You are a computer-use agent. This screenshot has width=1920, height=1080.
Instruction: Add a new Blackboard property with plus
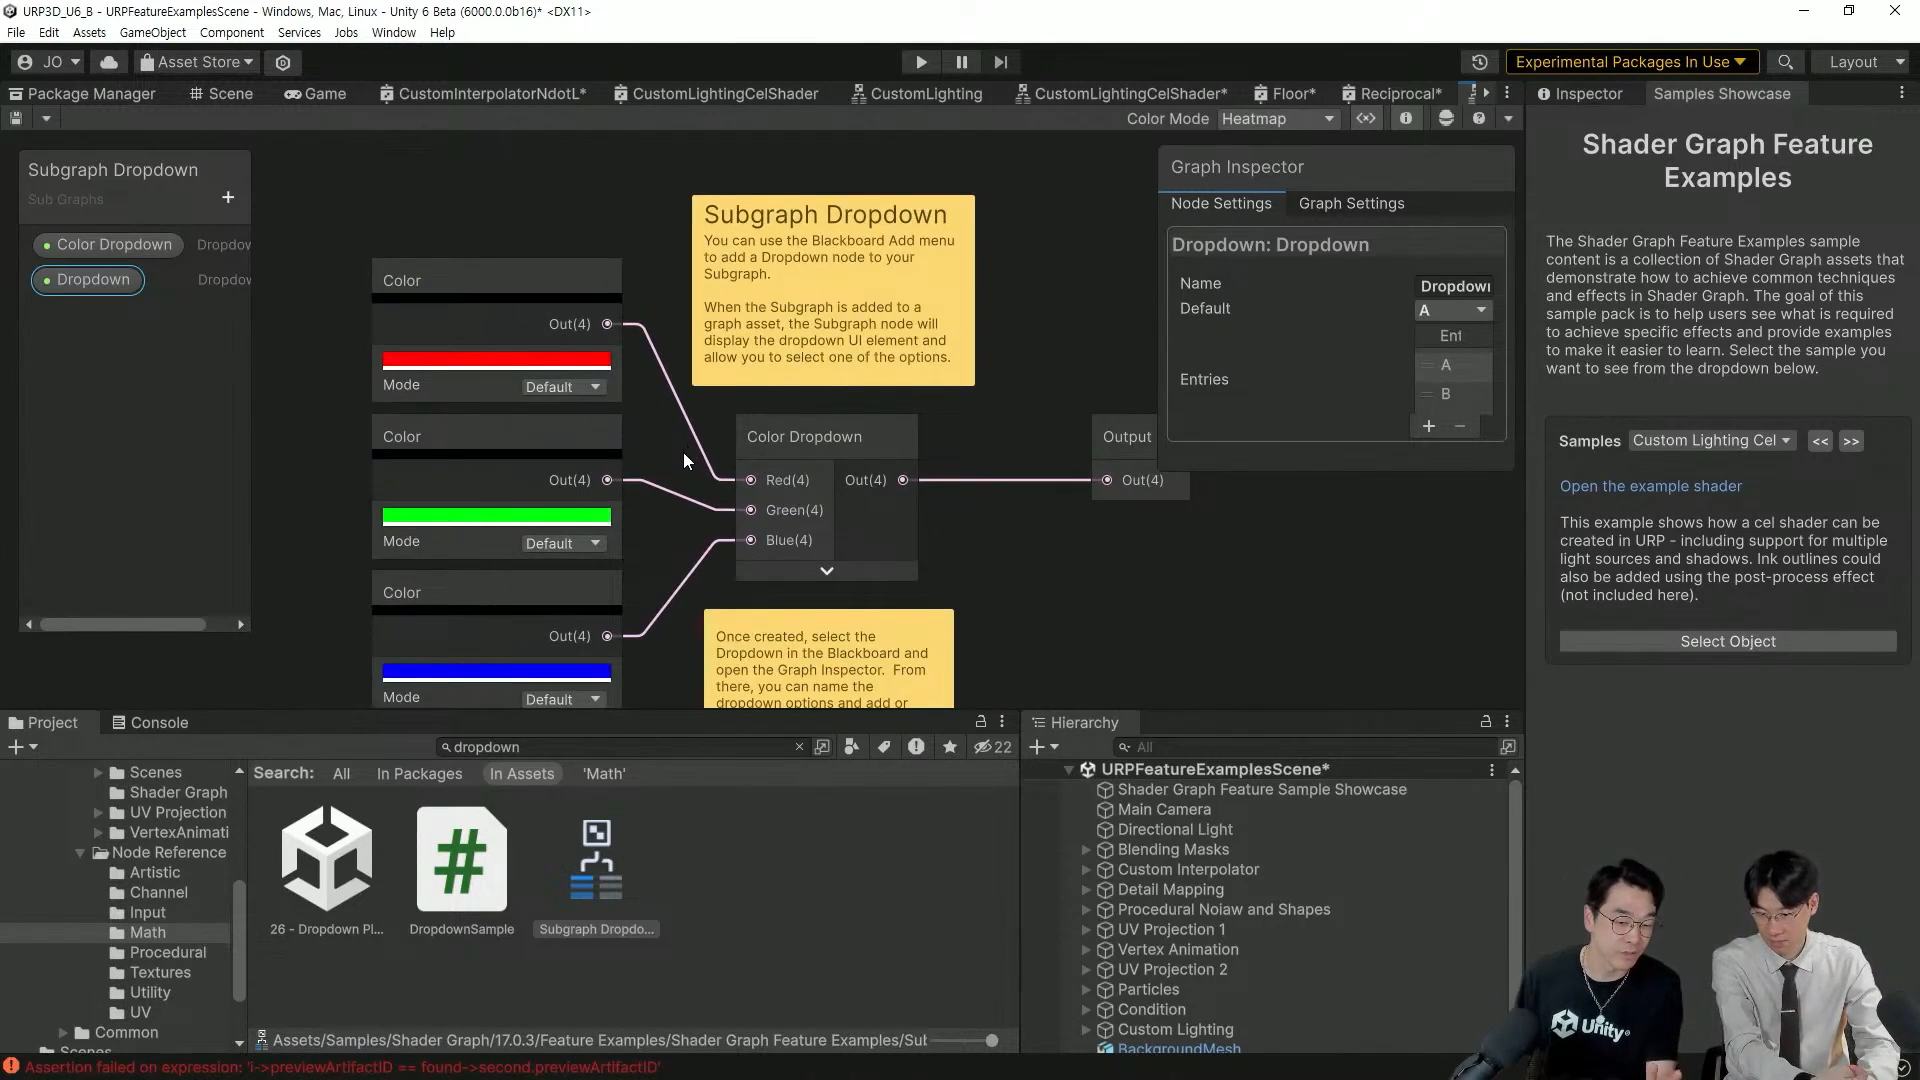pos(228,197)
